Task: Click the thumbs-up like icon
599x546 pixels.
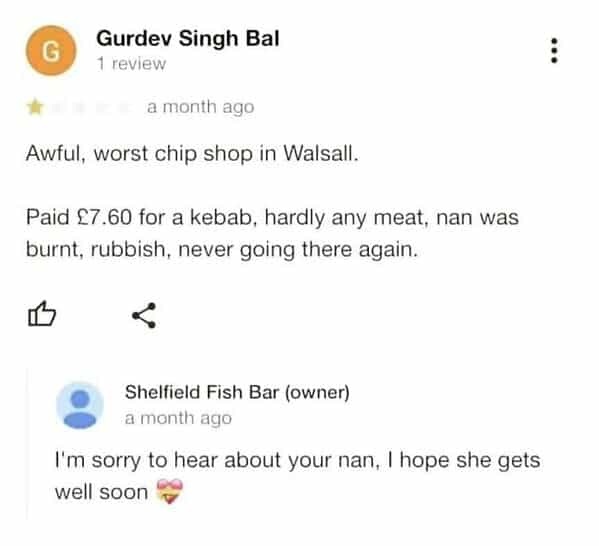Action: point(42,314)
